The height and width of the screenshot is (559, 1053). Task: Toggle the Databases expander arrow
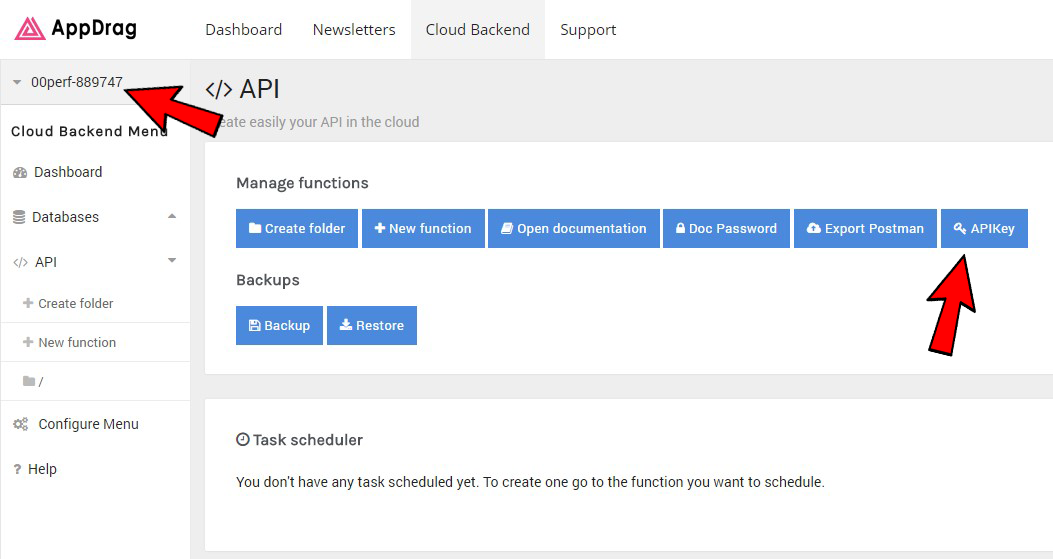pyautogui.click(x=172, y=216)
